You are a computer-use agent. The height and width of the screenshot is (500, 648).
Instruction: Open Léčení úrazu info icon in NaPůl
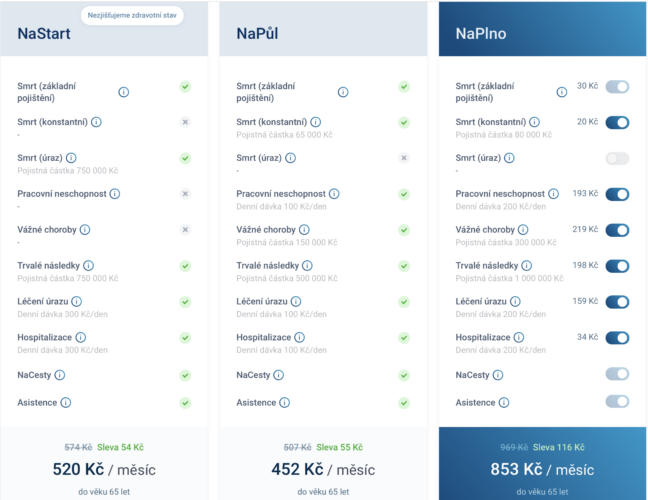[x=296, y=301]
